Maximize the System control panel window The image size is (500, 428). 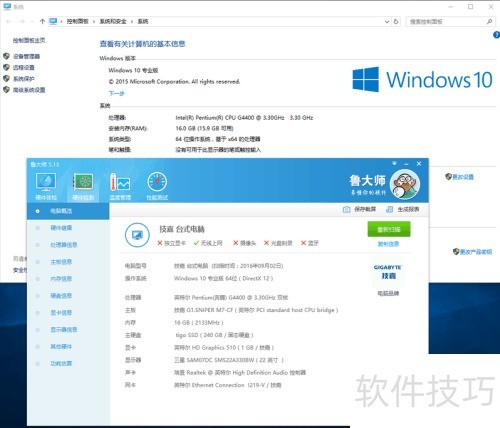click(x=470, y=7)
